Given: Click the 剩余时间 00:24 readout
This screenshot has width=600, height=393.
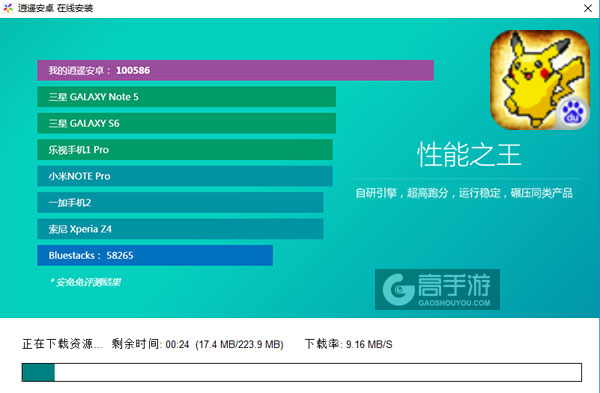Looking at the screenshot, I should click(150, 344).
